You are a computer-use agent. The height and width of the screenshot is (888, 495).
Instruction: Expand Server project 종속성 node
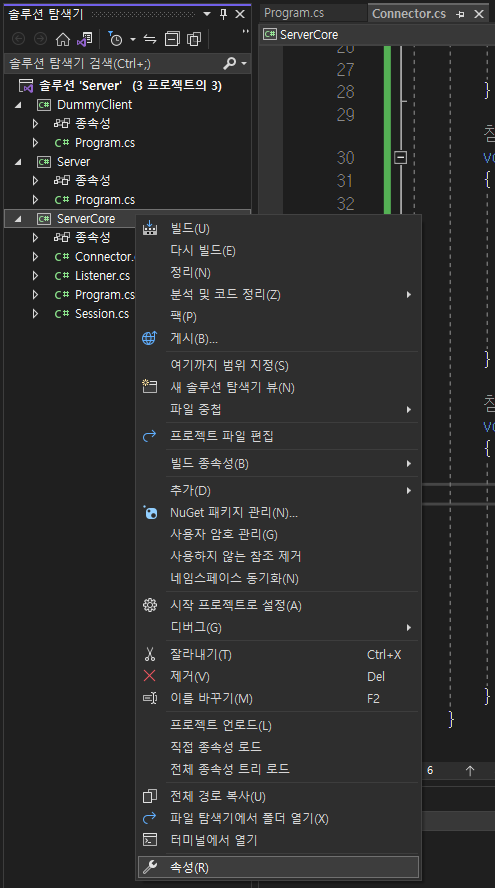point(36,181)
